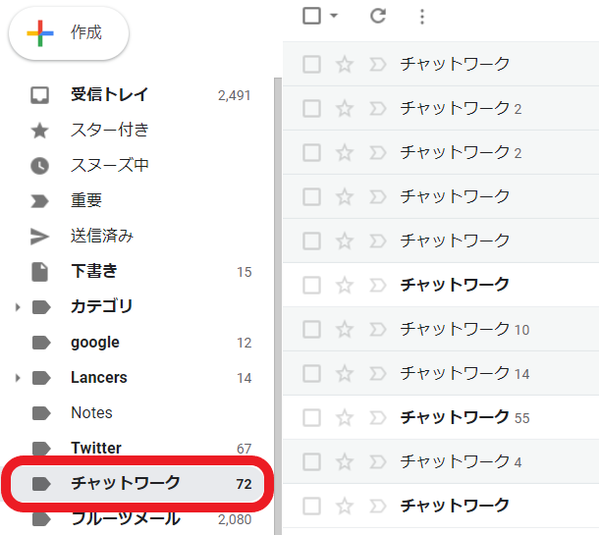Open the チャットワーク 14 conversation
Viewport: 600px width, 535px height.
441,373
